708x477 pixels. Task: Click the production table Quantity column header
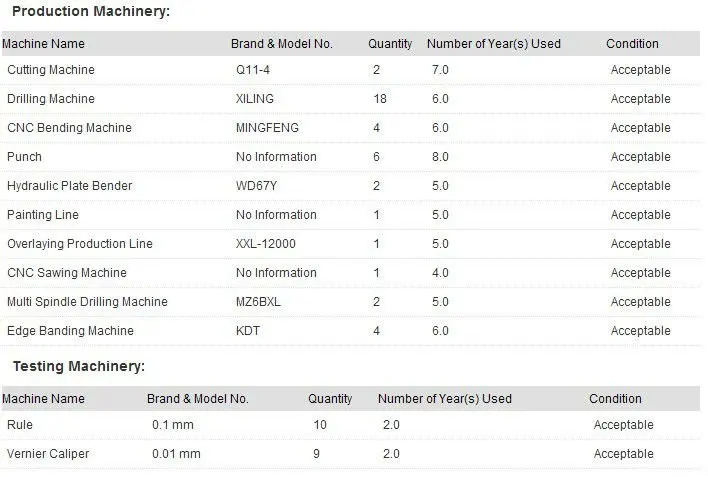point(390,44)
